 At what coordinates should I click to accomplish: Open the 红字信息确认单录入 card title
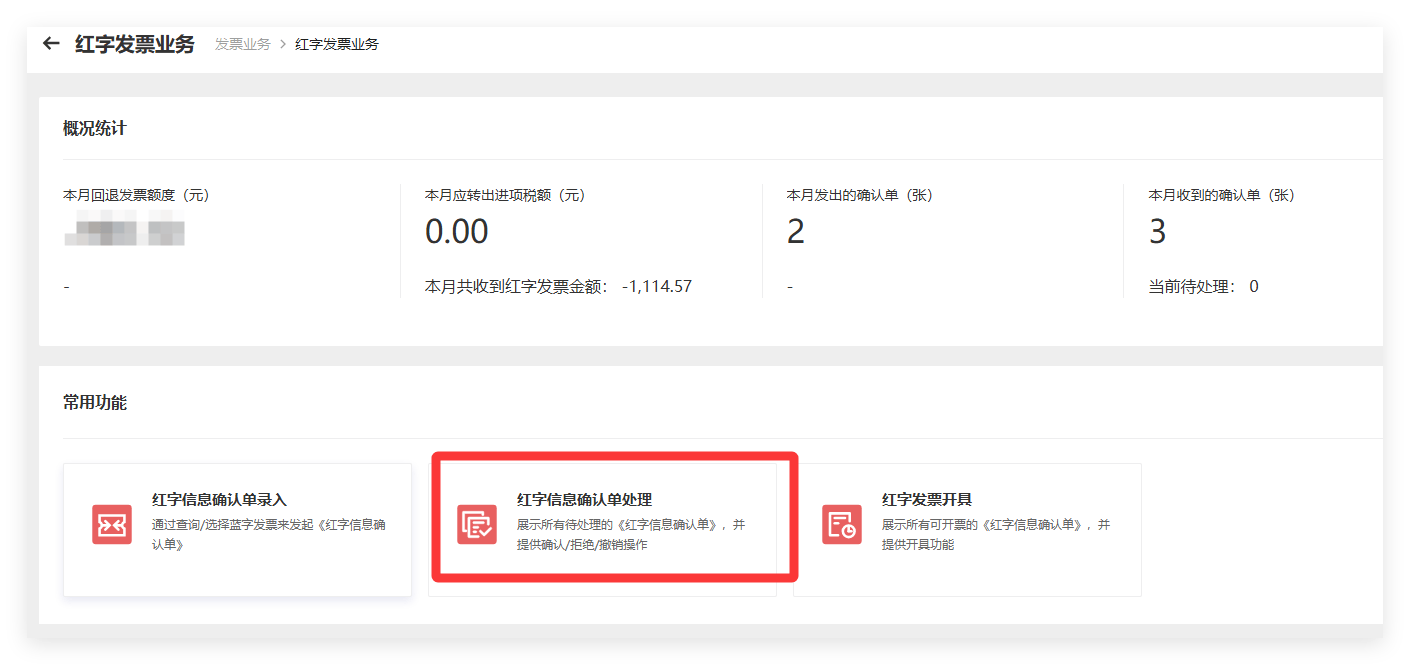point(219,500)
